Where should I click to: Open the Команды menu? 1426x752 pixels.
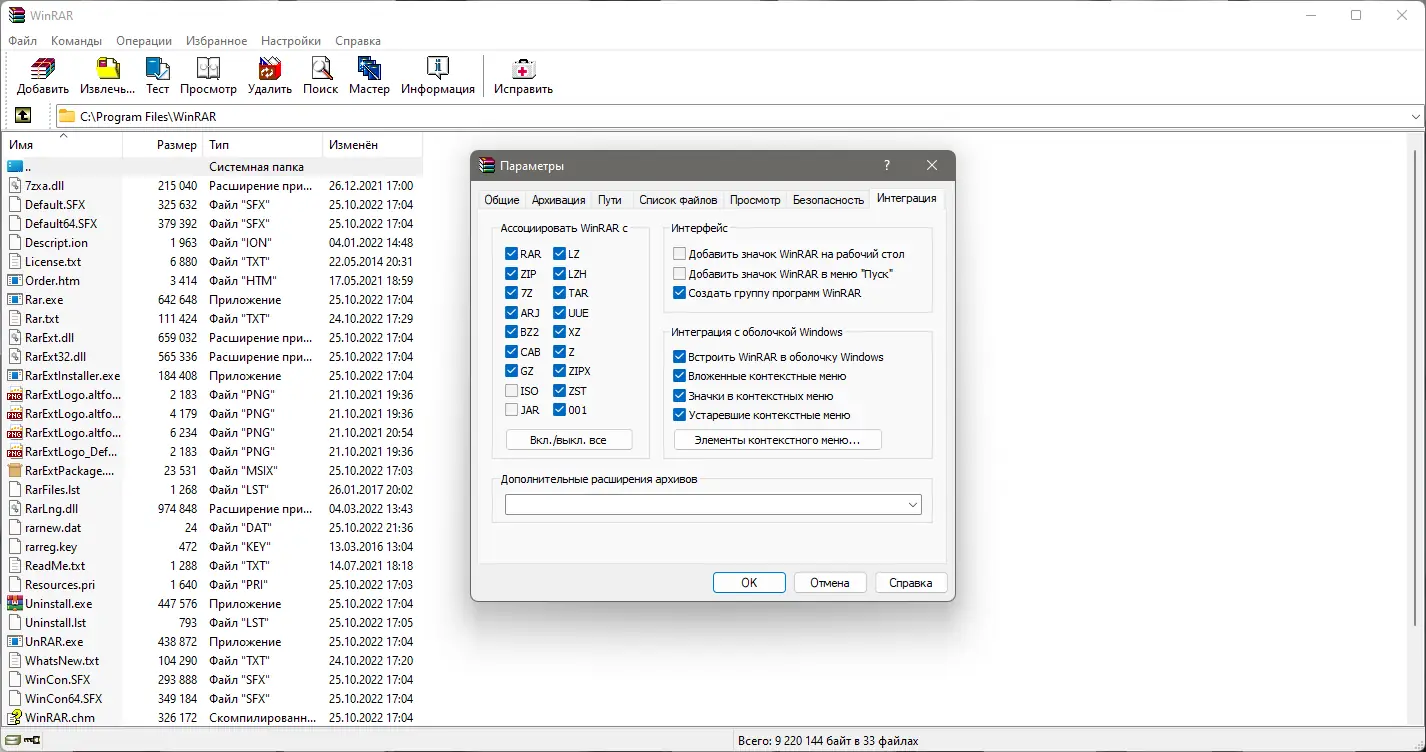coord(77,41)
